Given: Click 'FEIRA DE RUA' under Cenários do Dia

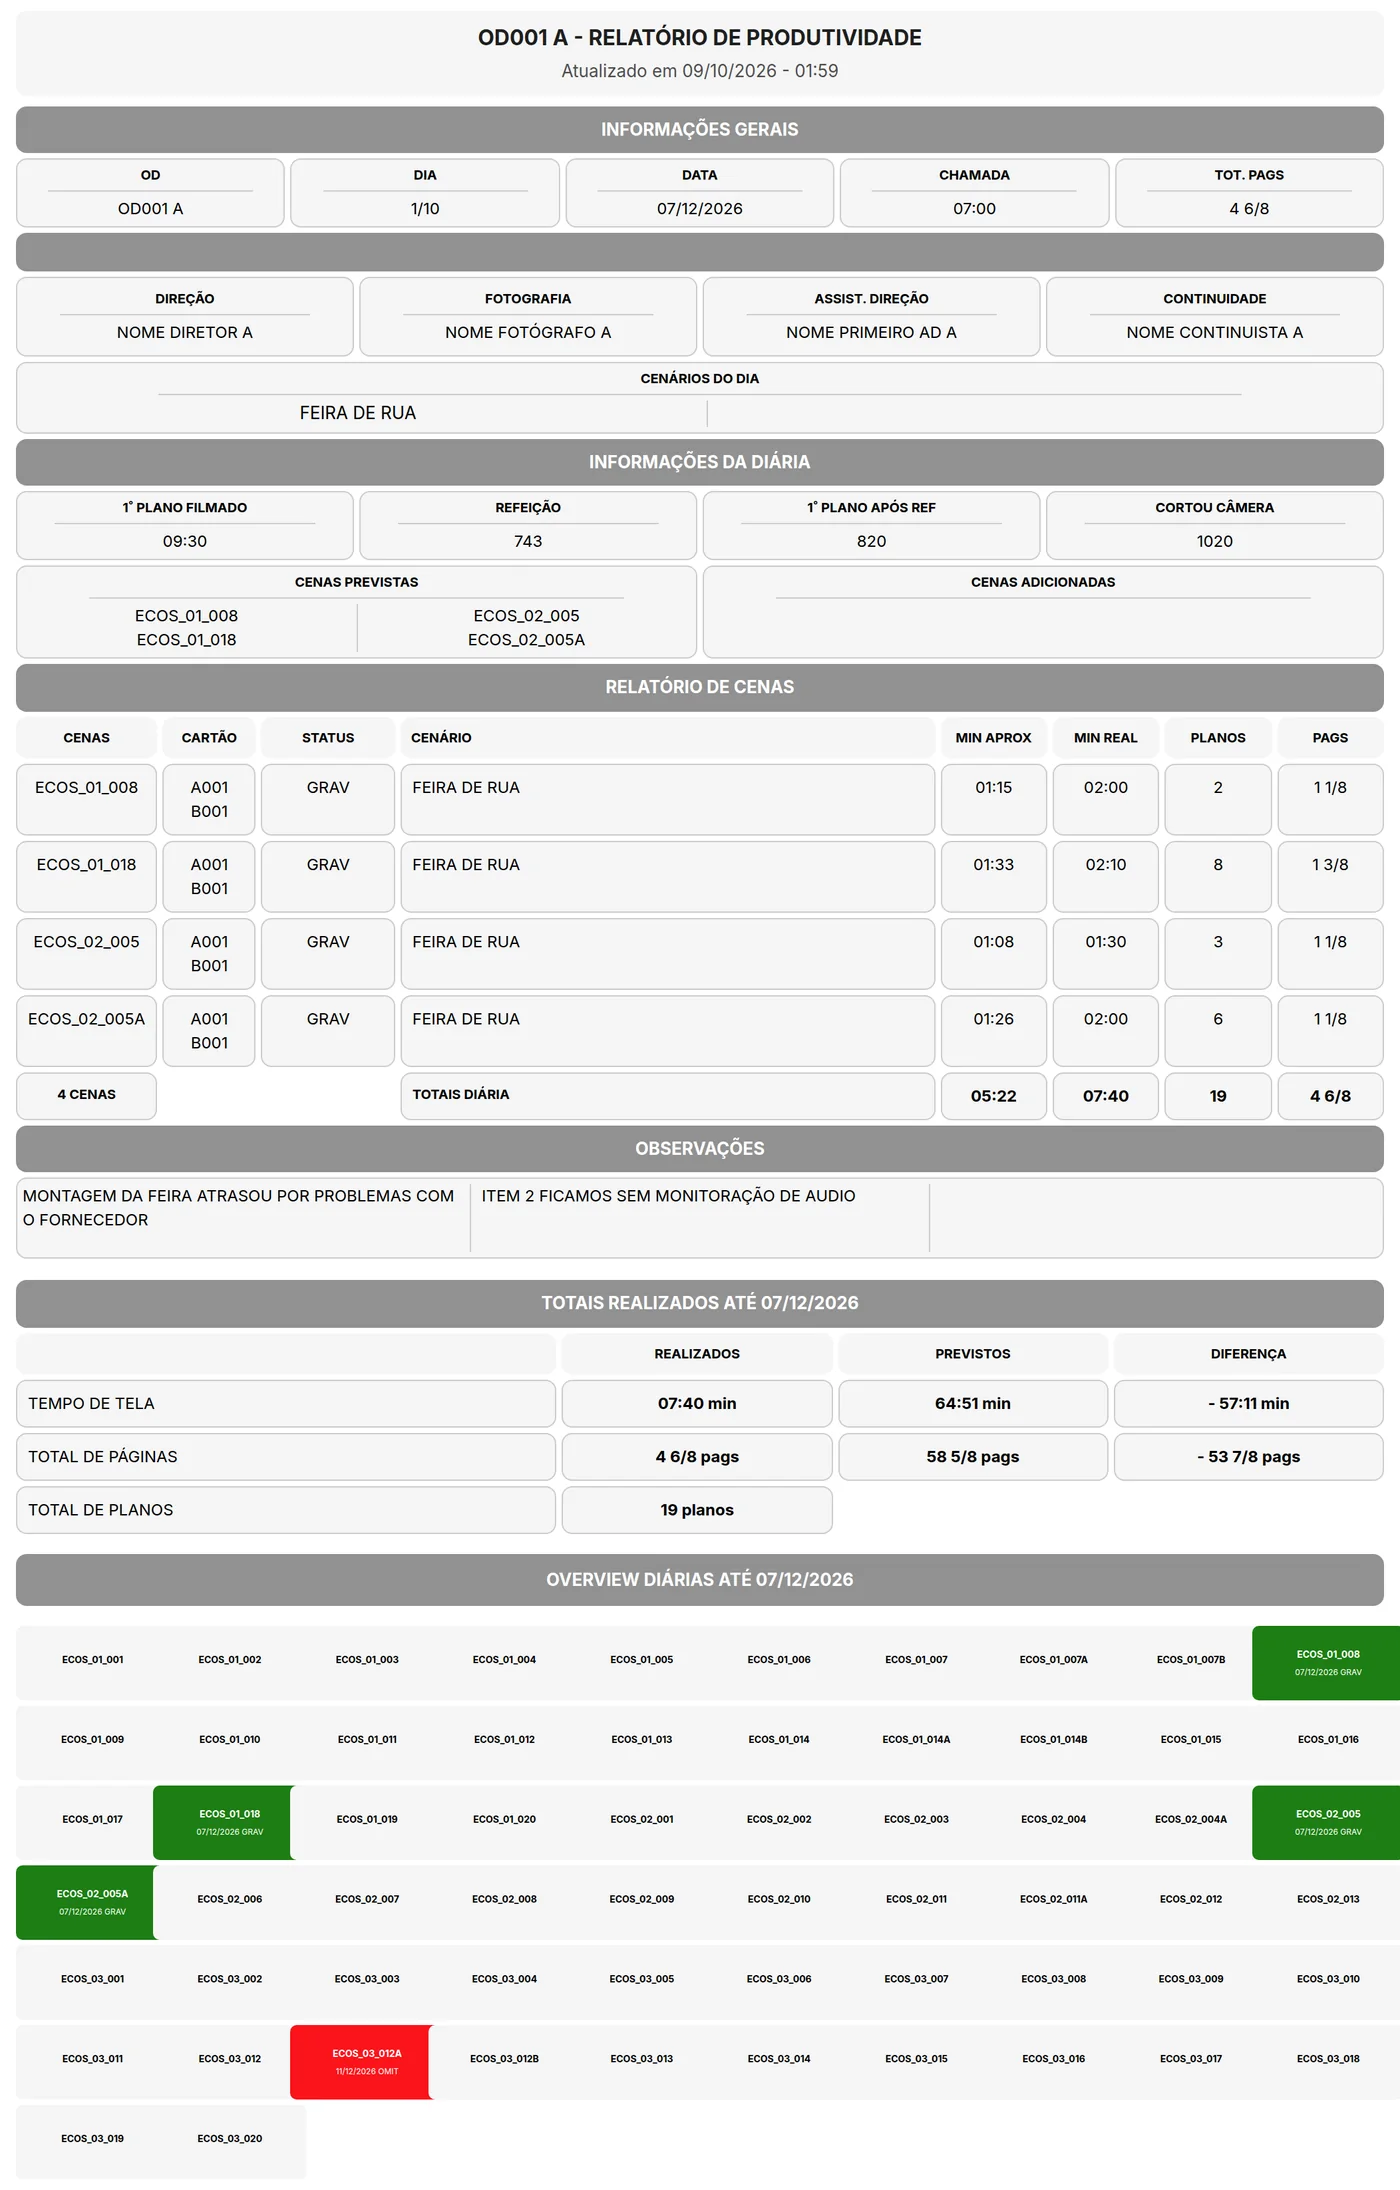Looking at the screenshot, I should (x=358, y=413).
